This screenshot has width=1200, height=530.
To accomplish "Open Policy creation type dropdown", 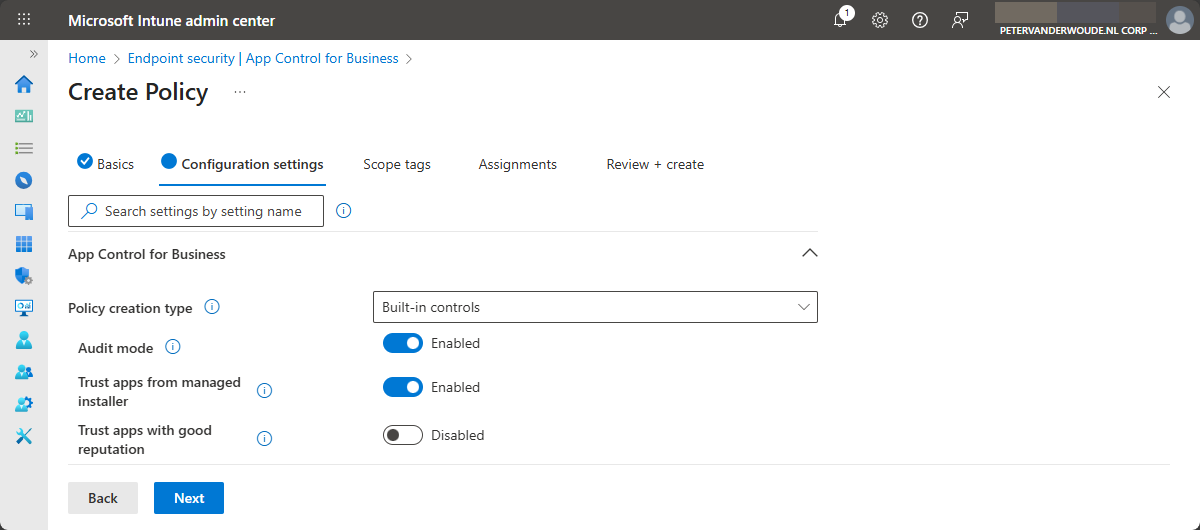I will click(x=594, y=307).
